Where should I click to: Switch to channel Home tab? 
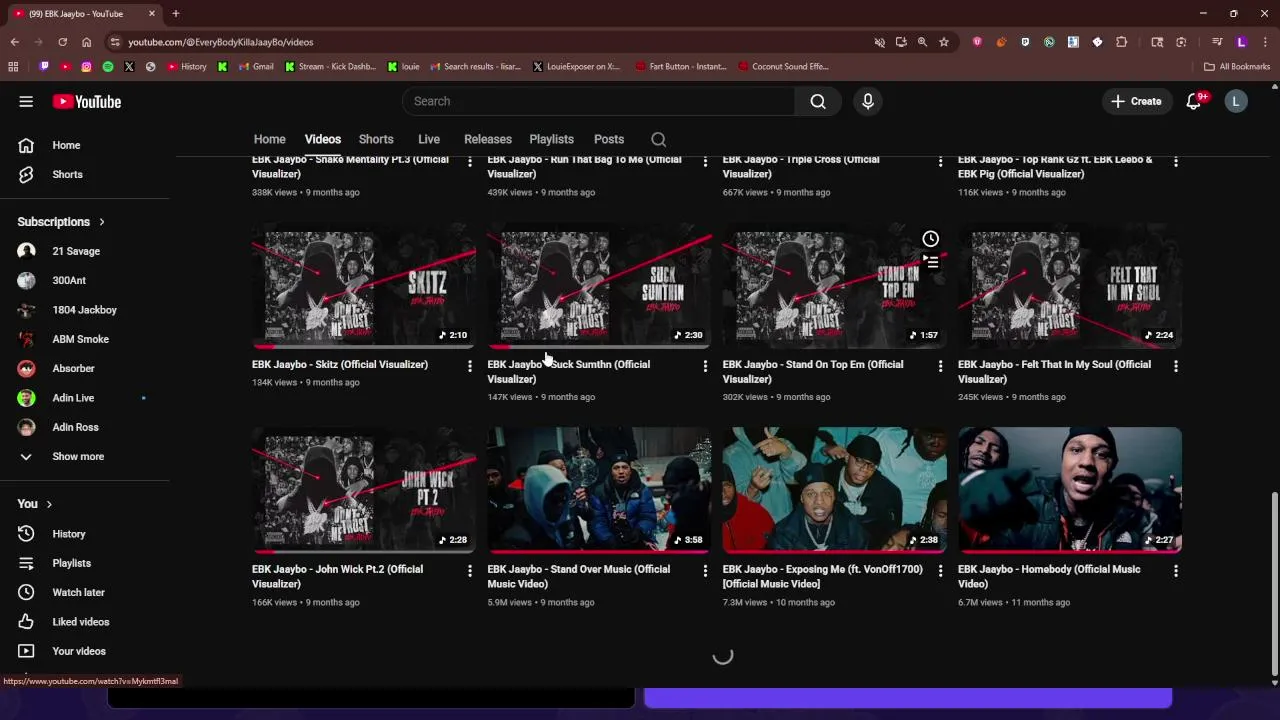pos(269,139)
